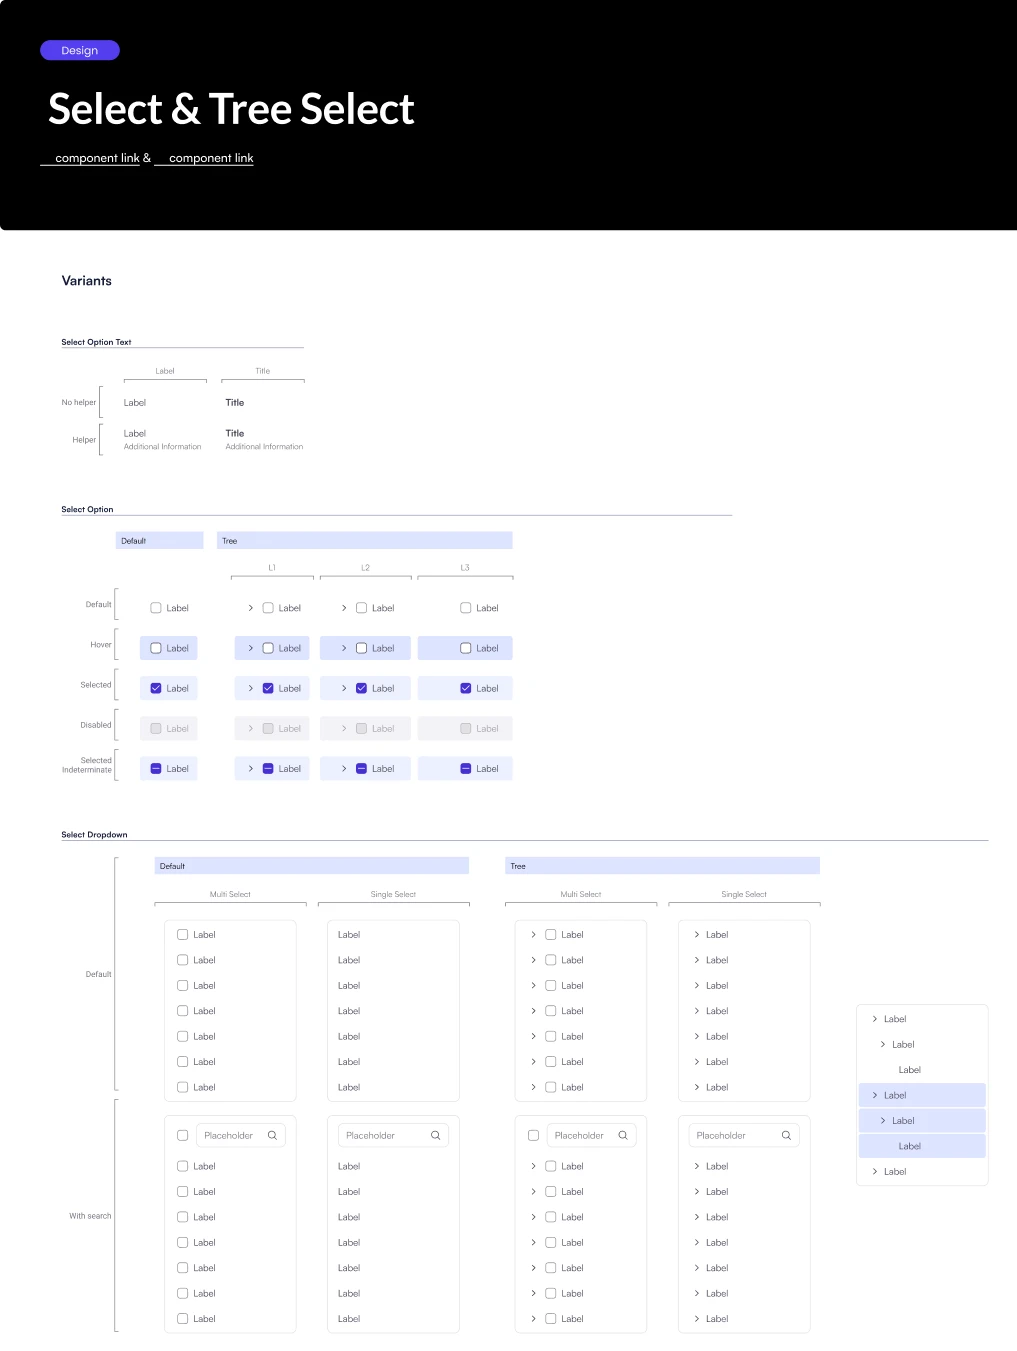Viewport: 1017px width, 1351px height.
Task: Tick select-all checkbox beside Default Multi Select Placeholder
Action: pyautogui.click(x=182, y=1135)
